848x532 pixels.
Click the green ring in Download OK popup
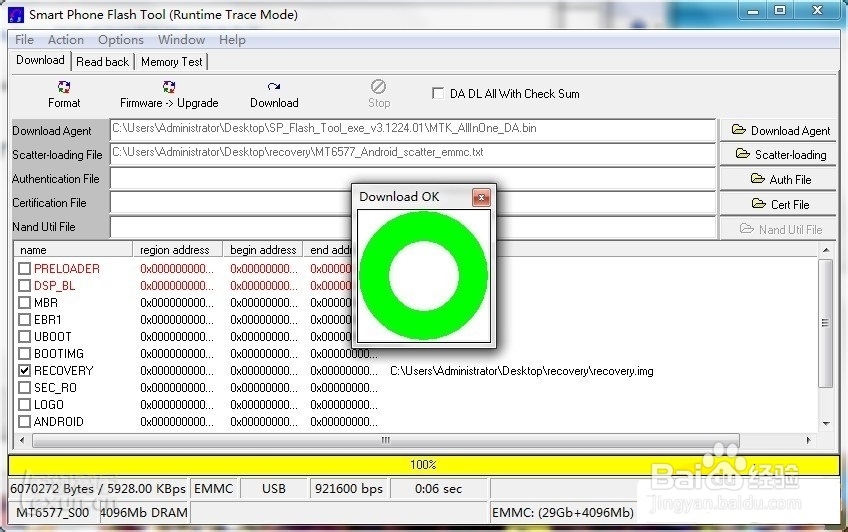[x=423, y=275]
